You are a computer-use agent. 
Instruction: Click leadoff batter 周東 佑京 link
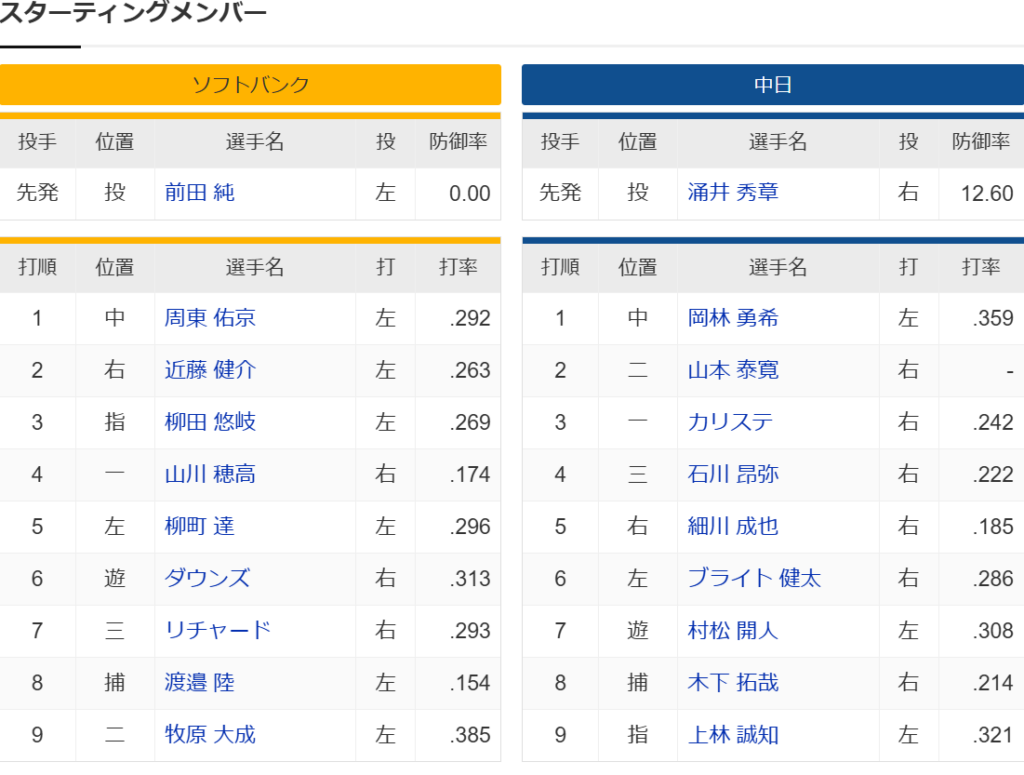210,318
